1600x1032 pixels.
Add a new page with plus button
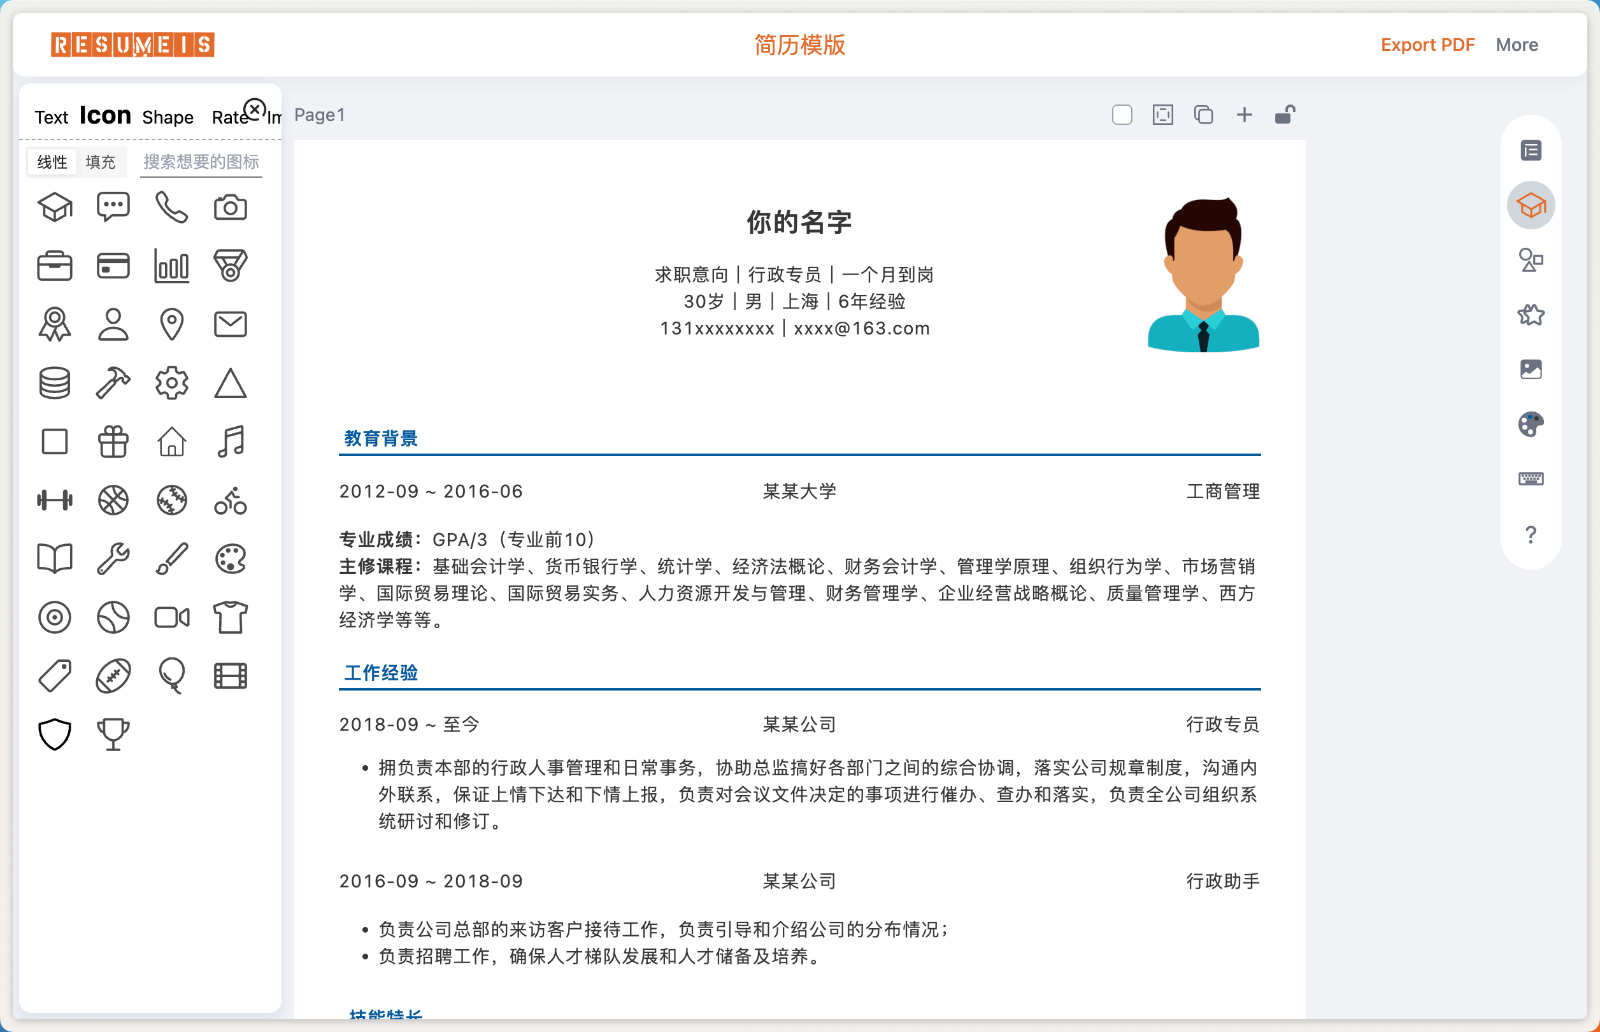(x=1244, y=115)
